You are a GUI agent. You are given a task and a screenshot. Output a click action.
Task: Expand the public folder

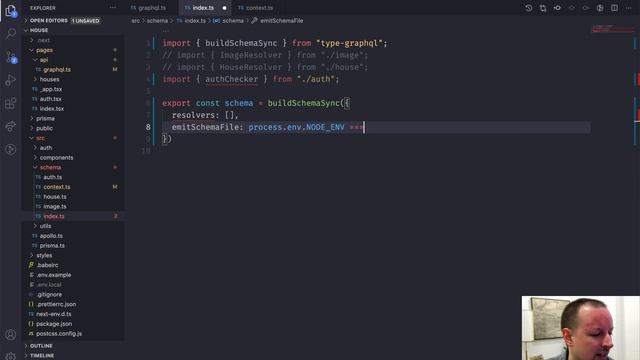coord(44,128)
